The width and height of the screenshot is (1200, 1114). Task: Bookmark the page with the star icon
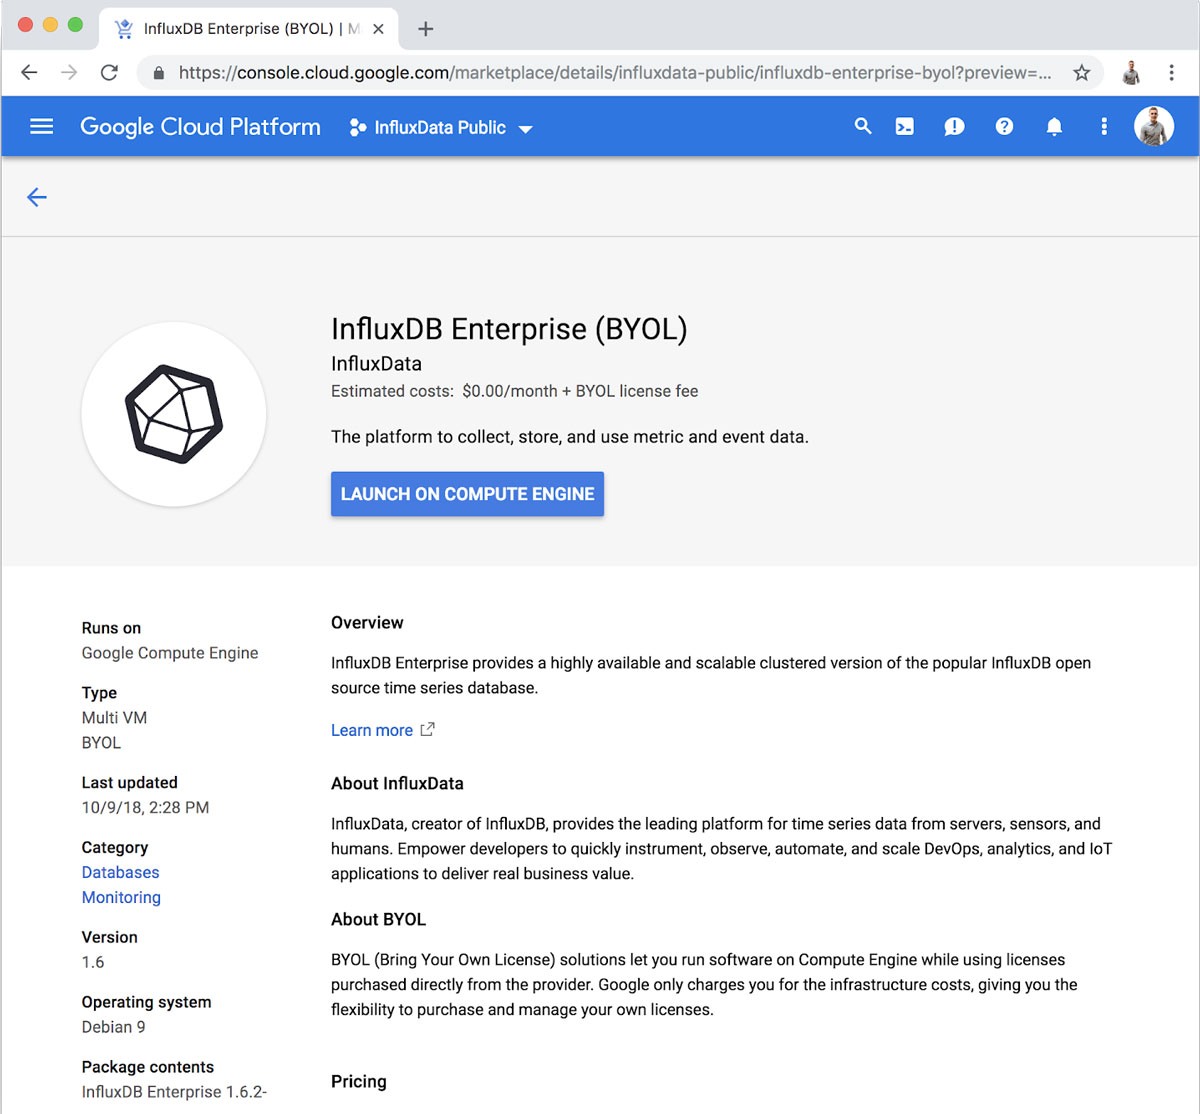point(1082,73)
